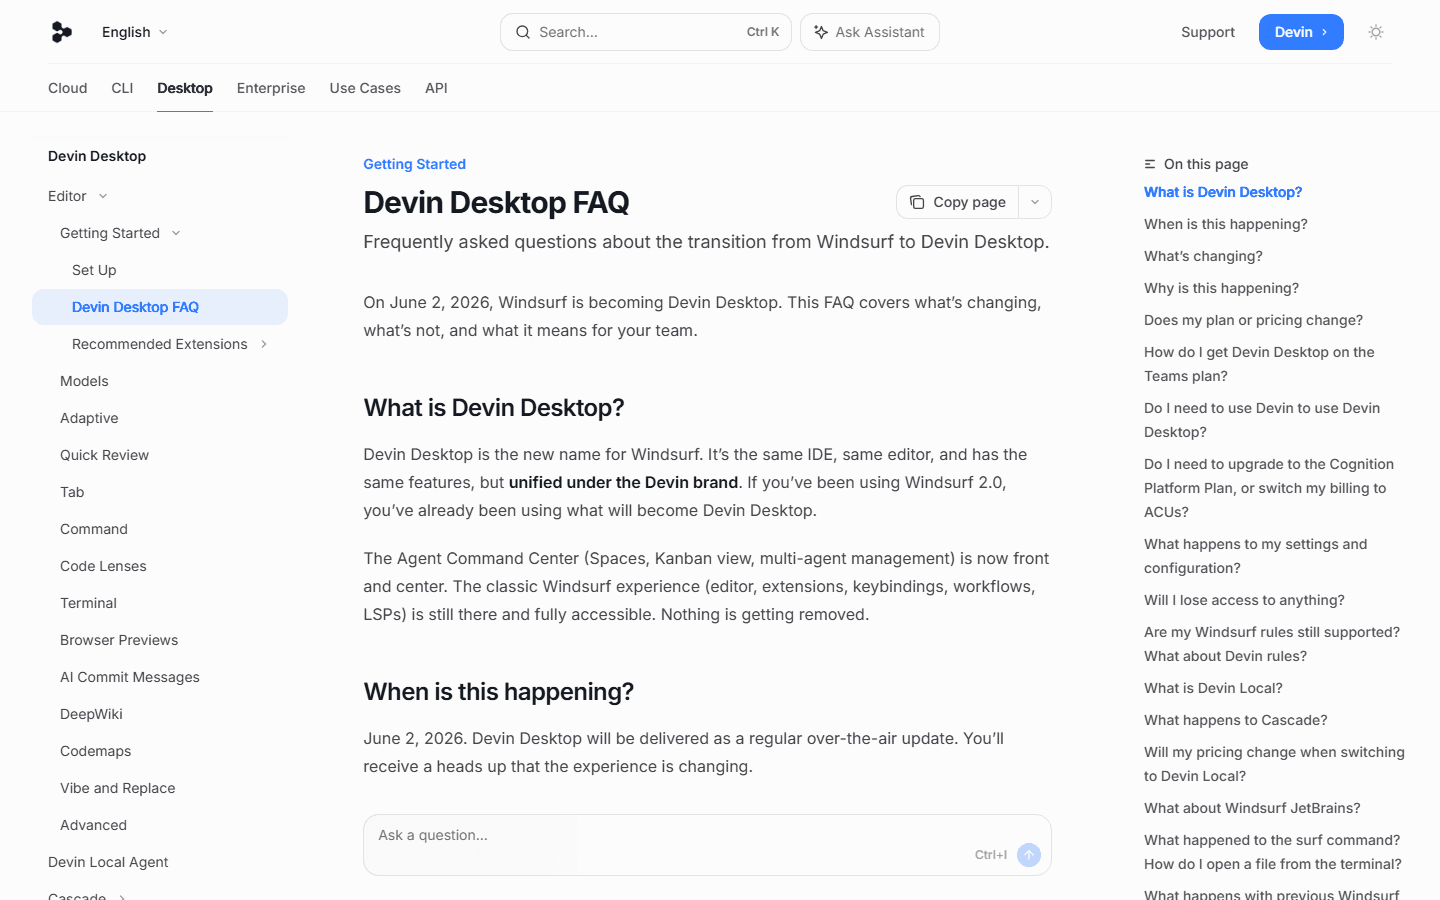This screenshot has height=900, width=1440.
Task: Open Code Lenses sidebar page
Action: [103, 566]
